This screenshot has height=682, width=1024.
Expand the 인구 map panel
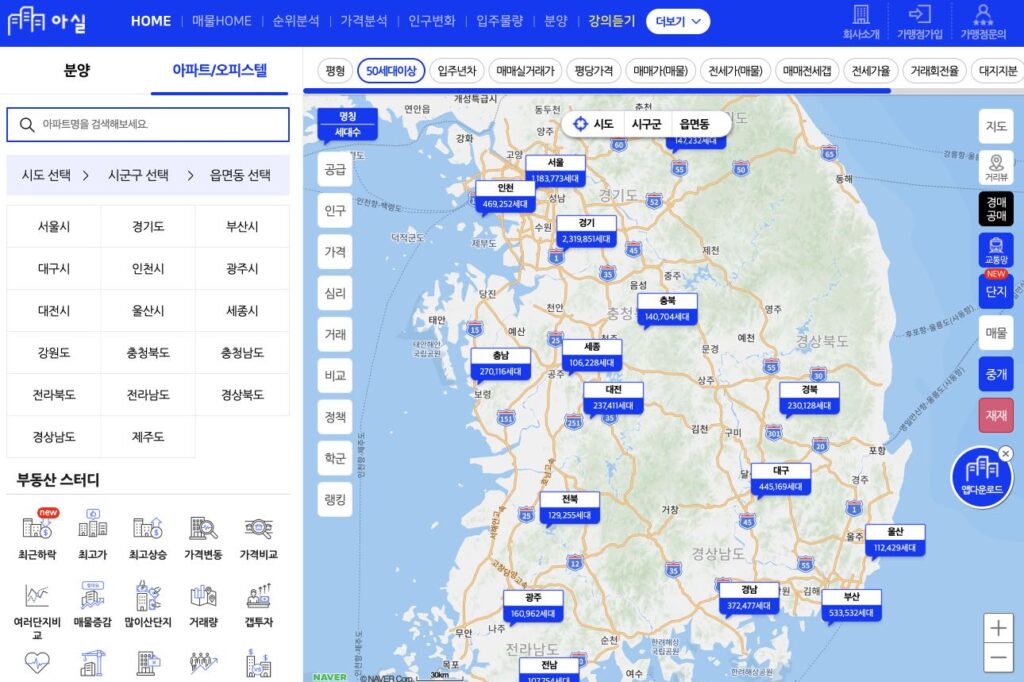(335, 211)
